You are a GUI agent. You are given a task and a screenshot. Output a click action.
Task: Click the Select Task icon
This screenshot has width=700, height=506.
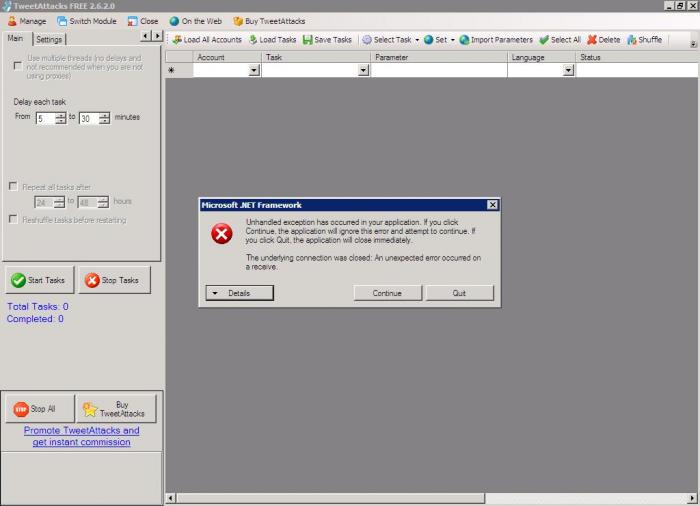pyautogui.click(x=367, y=40)
